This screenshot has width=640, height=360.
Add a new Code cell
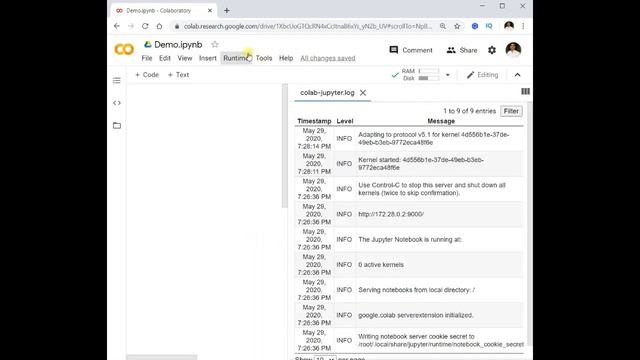coord(147,75)
